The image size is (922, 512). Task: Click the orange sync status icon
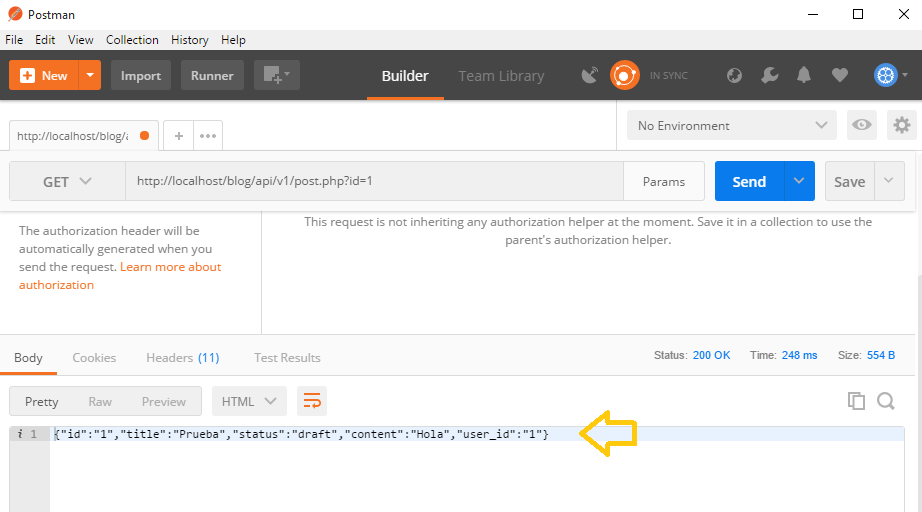tap(624, 75)
